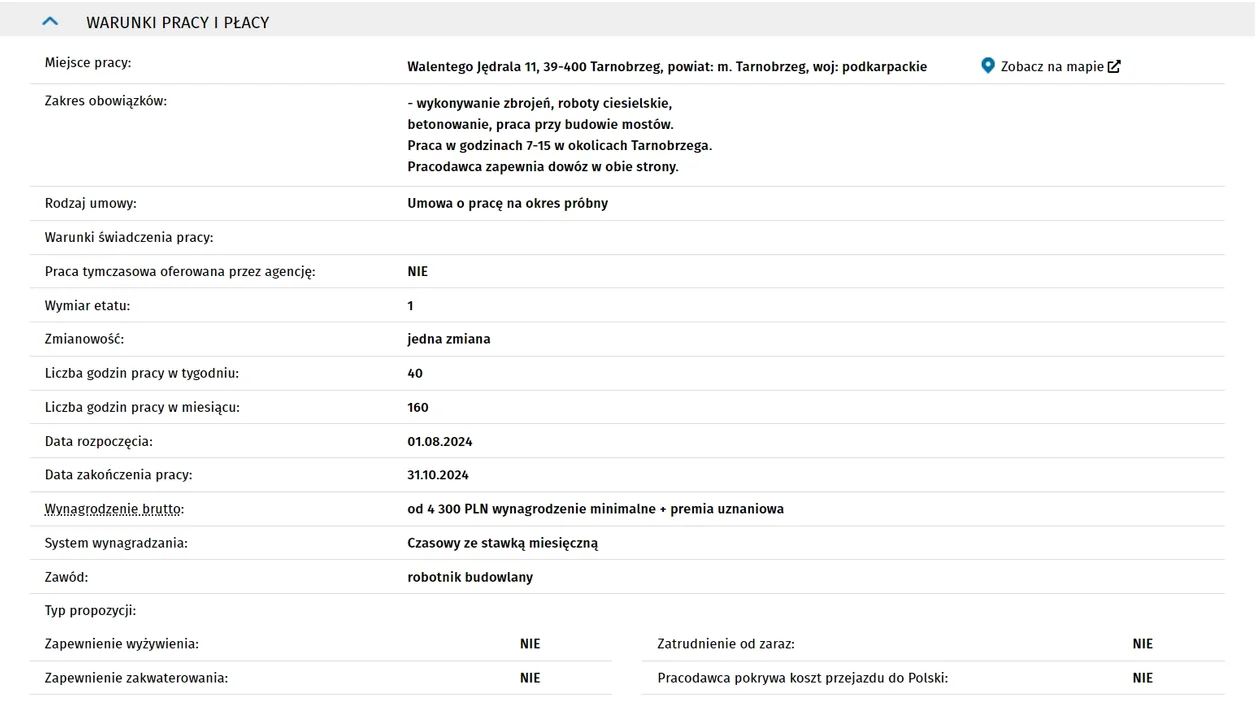Click the NIE value for Zapewnienie wyżywienia
Screen dimensions: 1260x702
[x=530, y=644]
